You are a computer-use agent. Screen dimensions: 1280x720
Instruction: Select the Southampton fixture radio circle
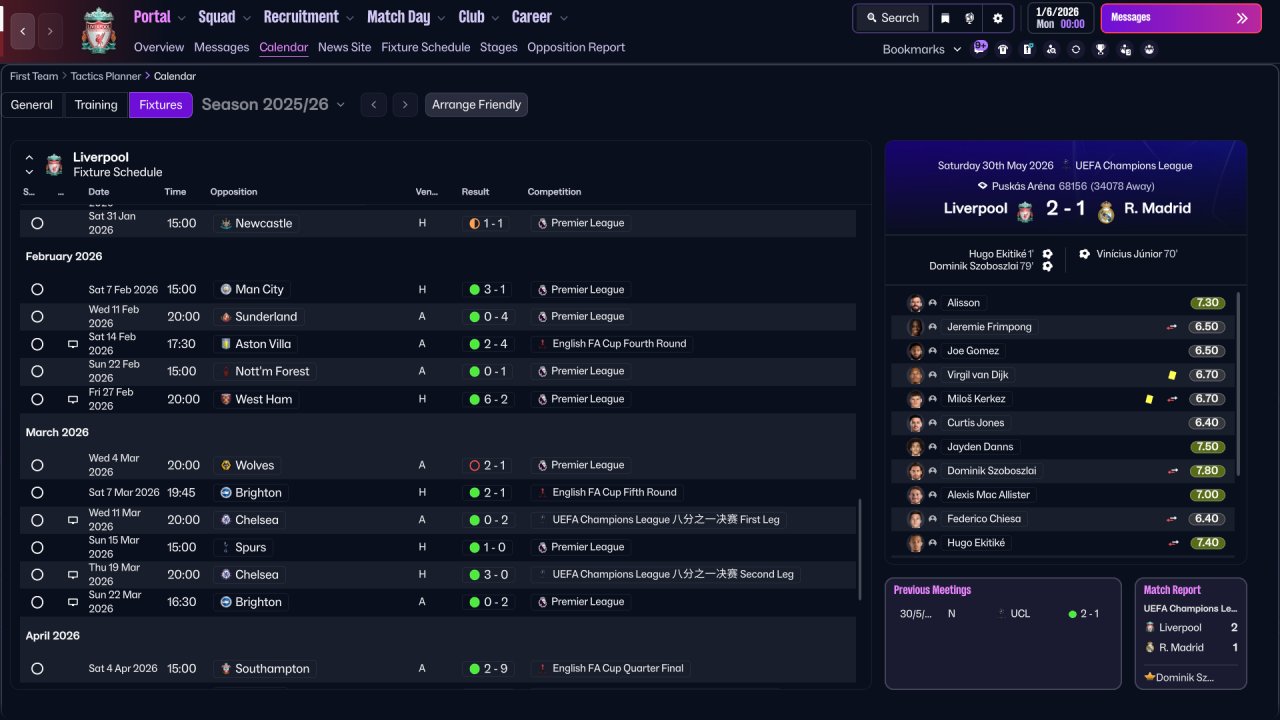pyautogui.click(x=37, y=668)
